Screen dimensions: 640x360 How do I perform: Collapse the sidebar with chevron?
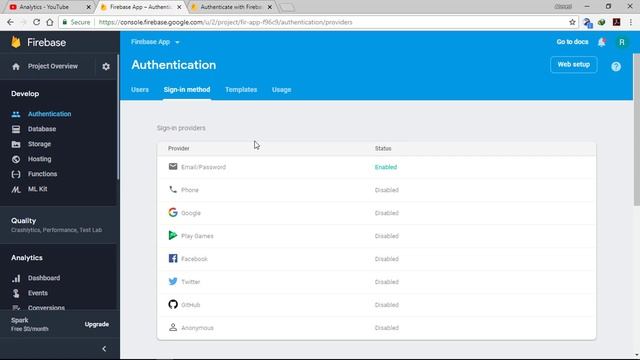[x=104, y=349]
